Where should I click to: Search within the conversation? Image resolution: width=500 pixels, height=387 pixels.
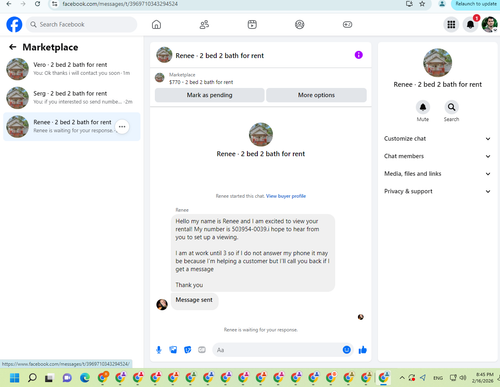point(451,107)
